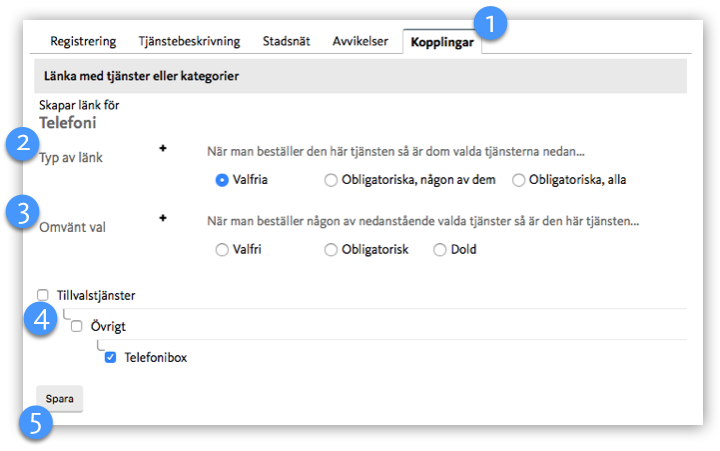720x451 pixels.
Task: Click the plus icon beside Typ av länk
Action: 163,148
